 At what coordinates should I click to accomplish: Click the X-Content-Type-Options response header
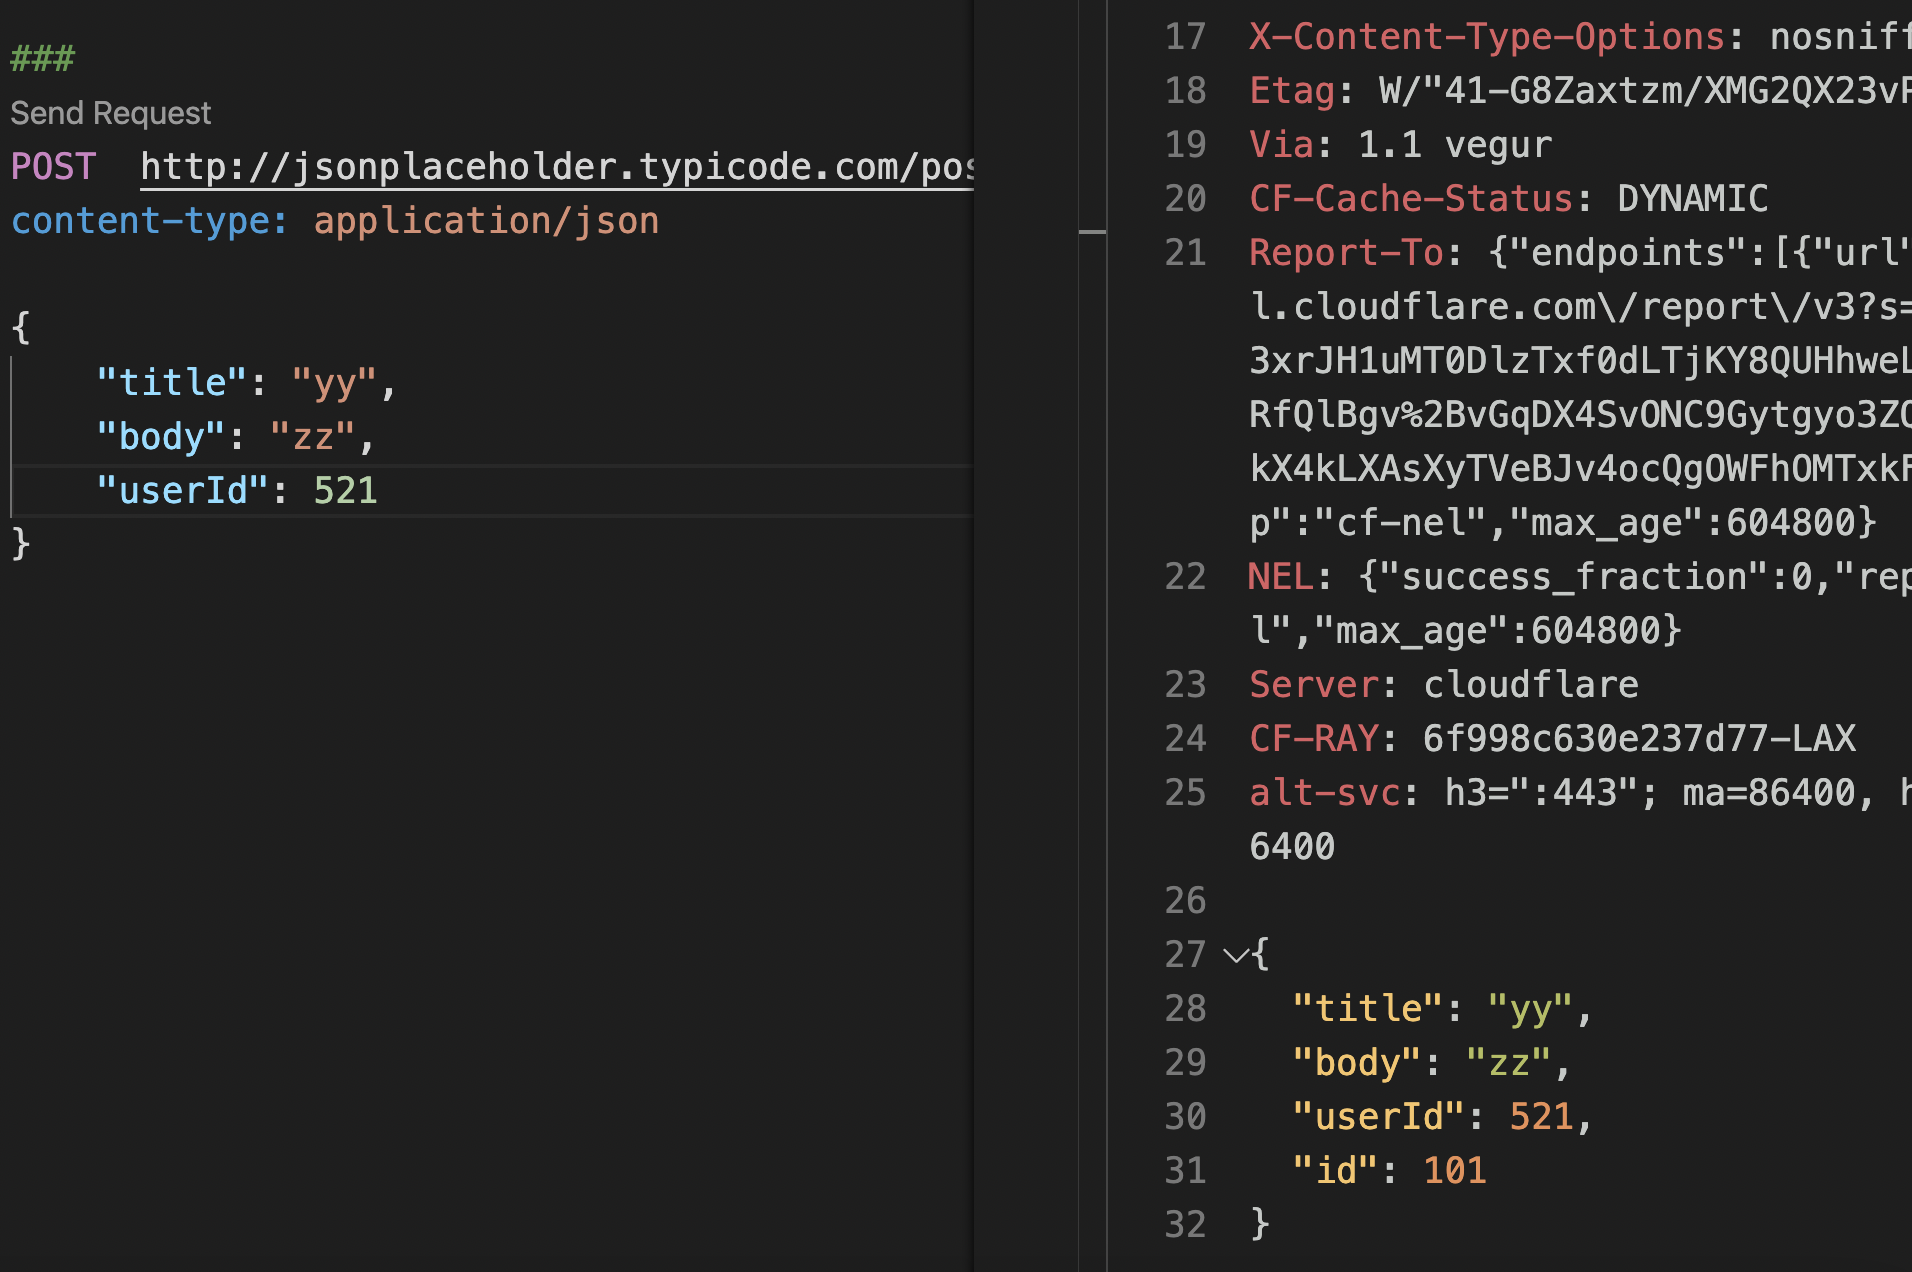tap(1487, 37)
